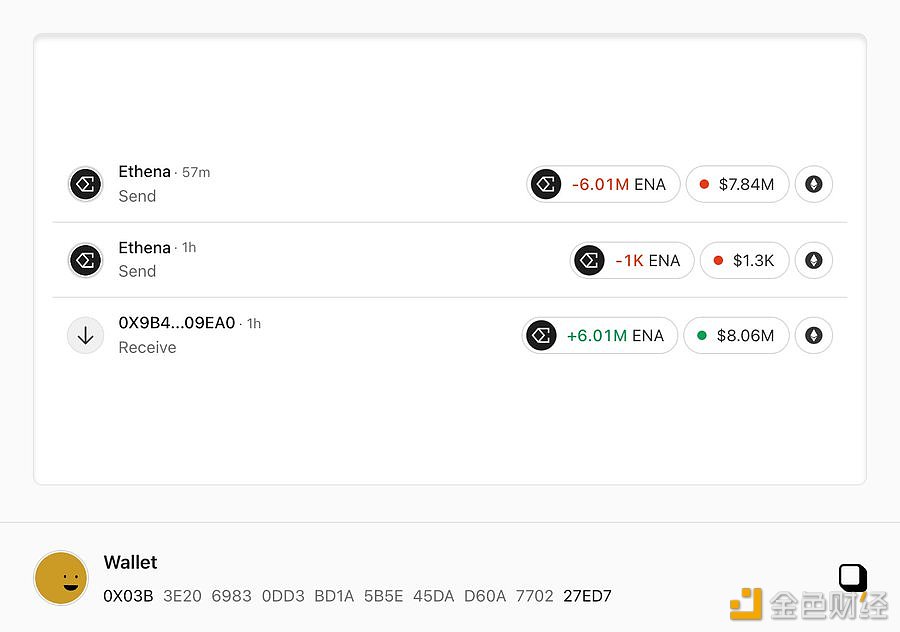Copy wallet address using copy icon
Image resolution: width=900 pixels, height=632 pixels.
pos(851,577)
